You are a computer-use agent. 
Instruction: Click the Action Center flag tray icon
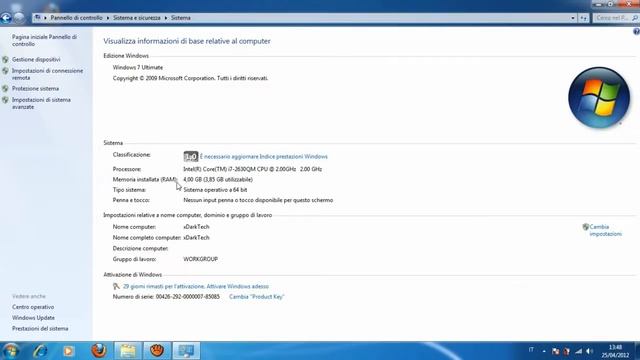click(x=555, y=351)
